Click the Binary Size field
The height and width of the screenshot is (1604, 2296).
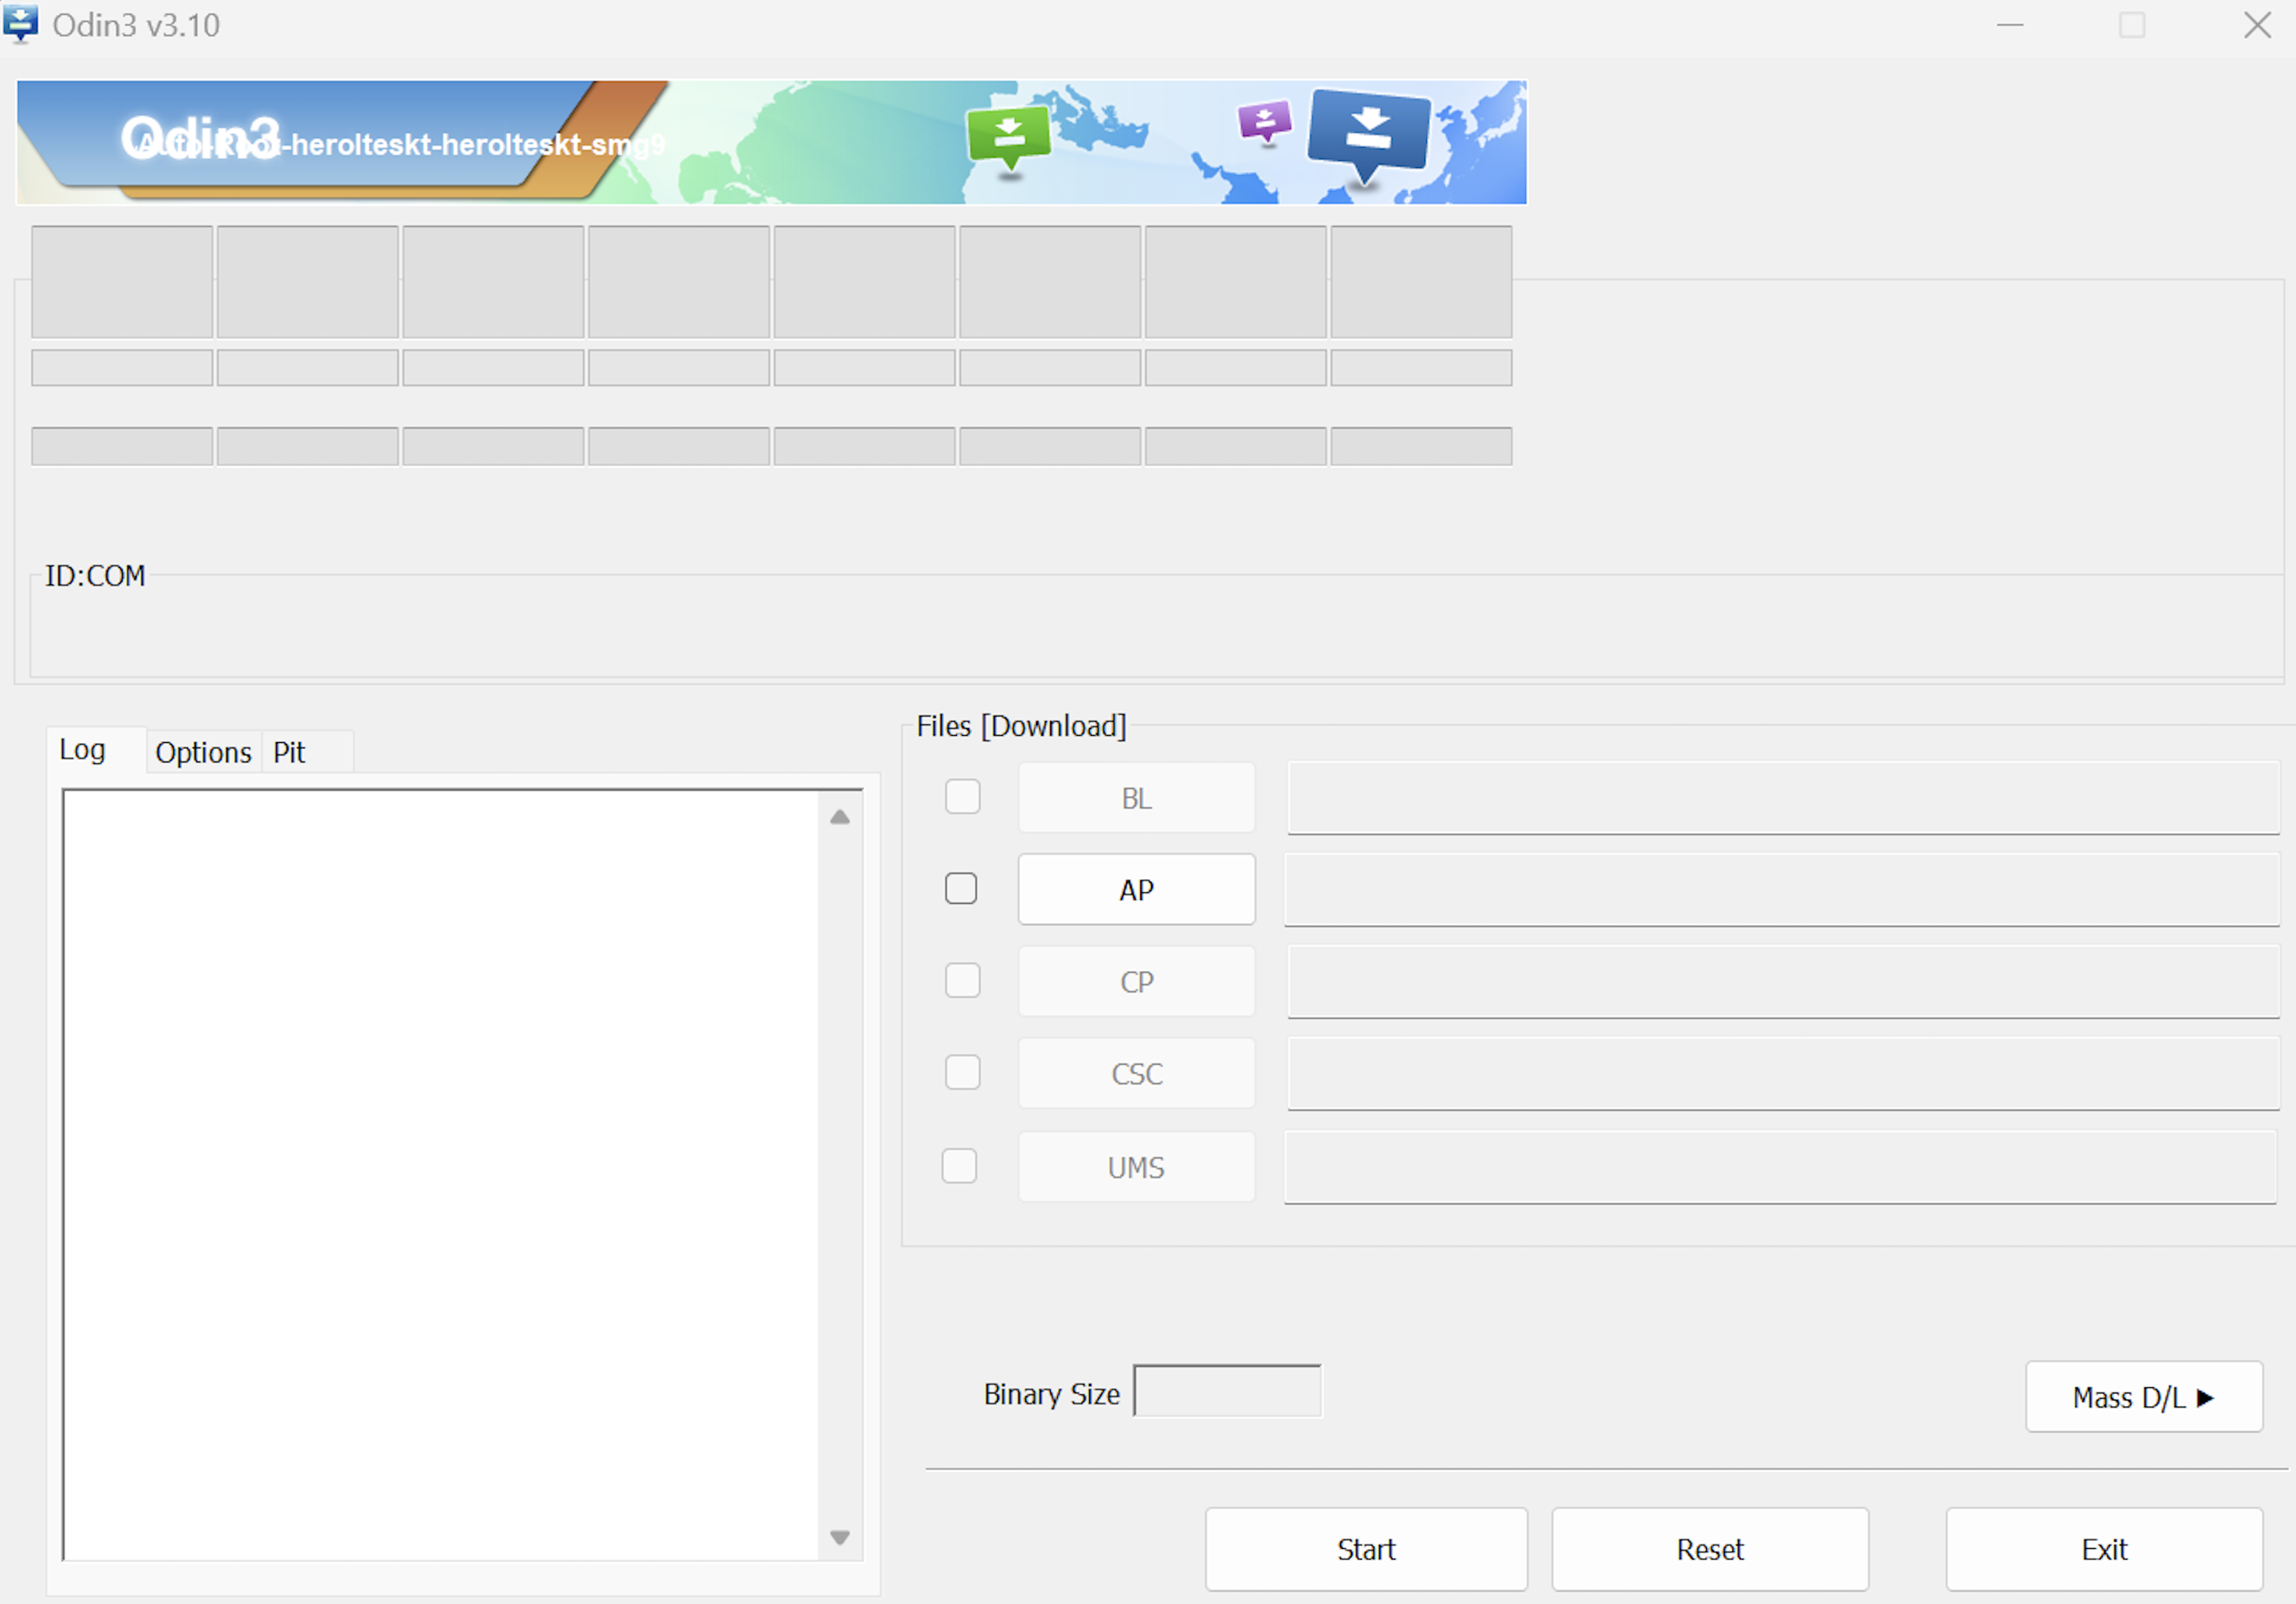pos(1227,1391)
